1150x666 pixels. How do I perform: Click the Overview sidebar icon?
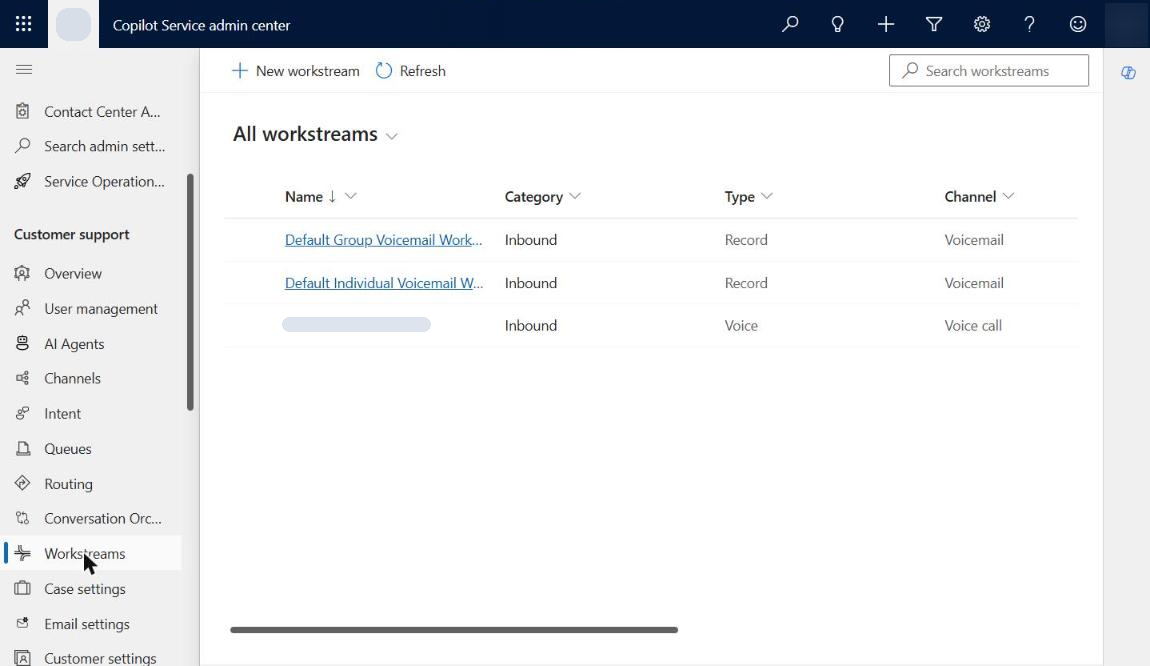pos(23,273)
